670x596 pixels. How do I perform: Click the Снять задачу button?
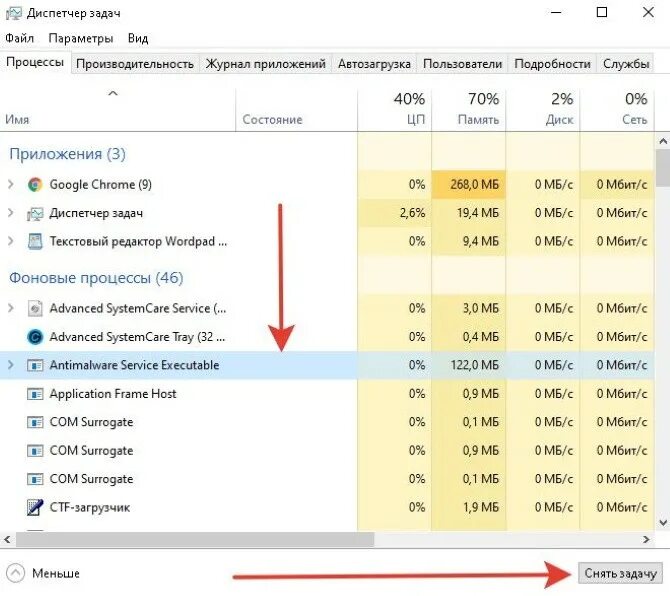pyautogui.click(x=620, y=573)
